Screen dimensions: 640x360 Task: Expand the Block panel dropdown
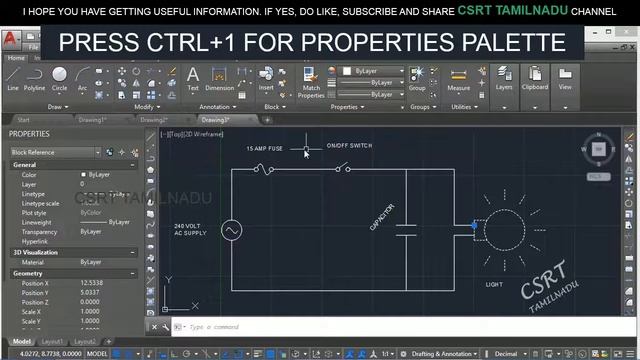[275, 107]
